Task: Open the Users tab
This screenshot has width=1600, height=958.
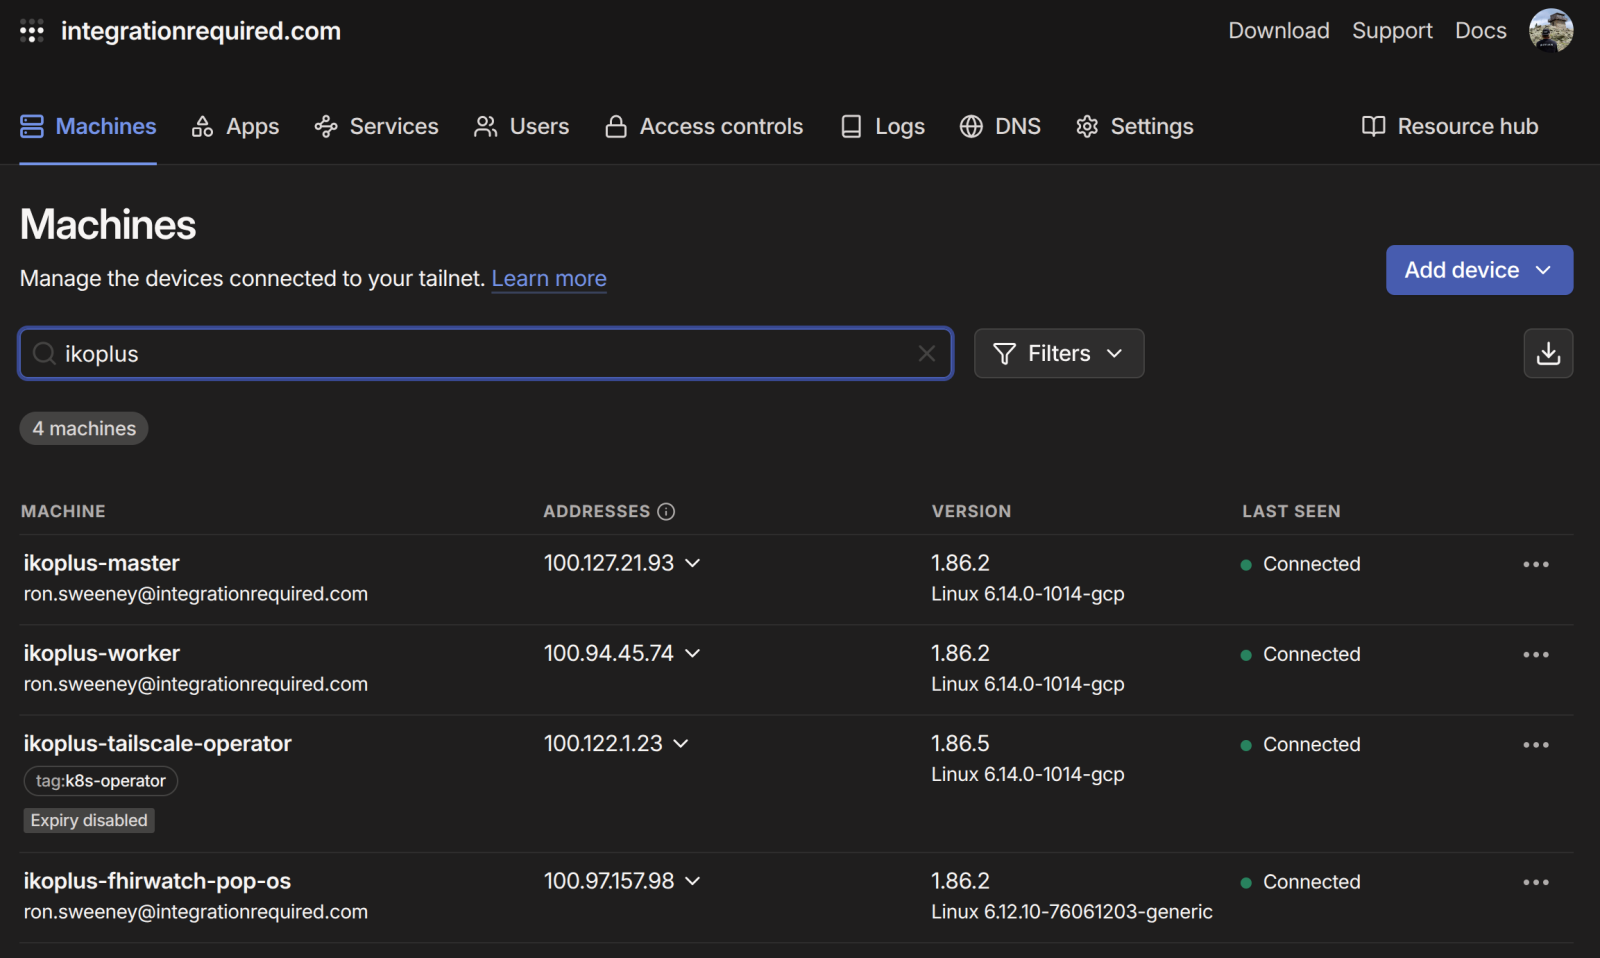Action: (x=521, y=126)
